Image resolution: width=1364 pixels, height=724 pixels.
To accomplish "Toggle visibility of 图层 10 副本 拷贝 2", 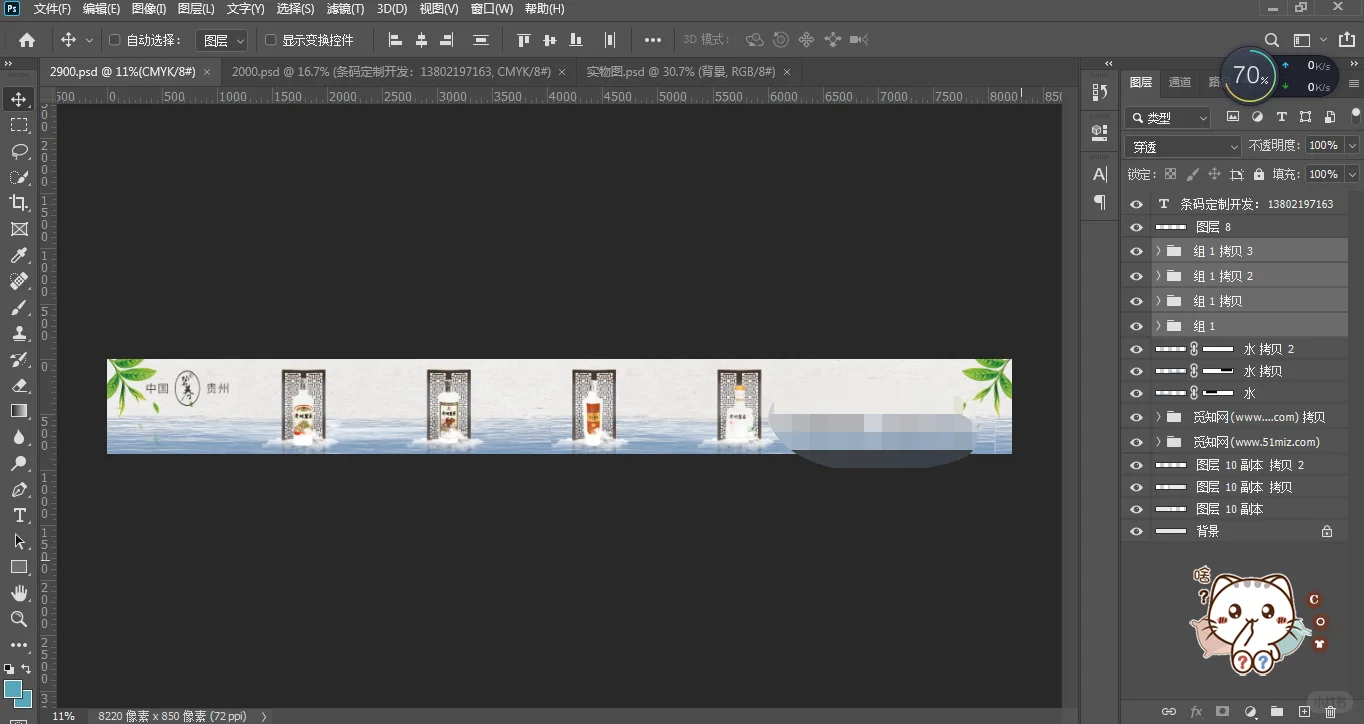I will point(1136,465).
